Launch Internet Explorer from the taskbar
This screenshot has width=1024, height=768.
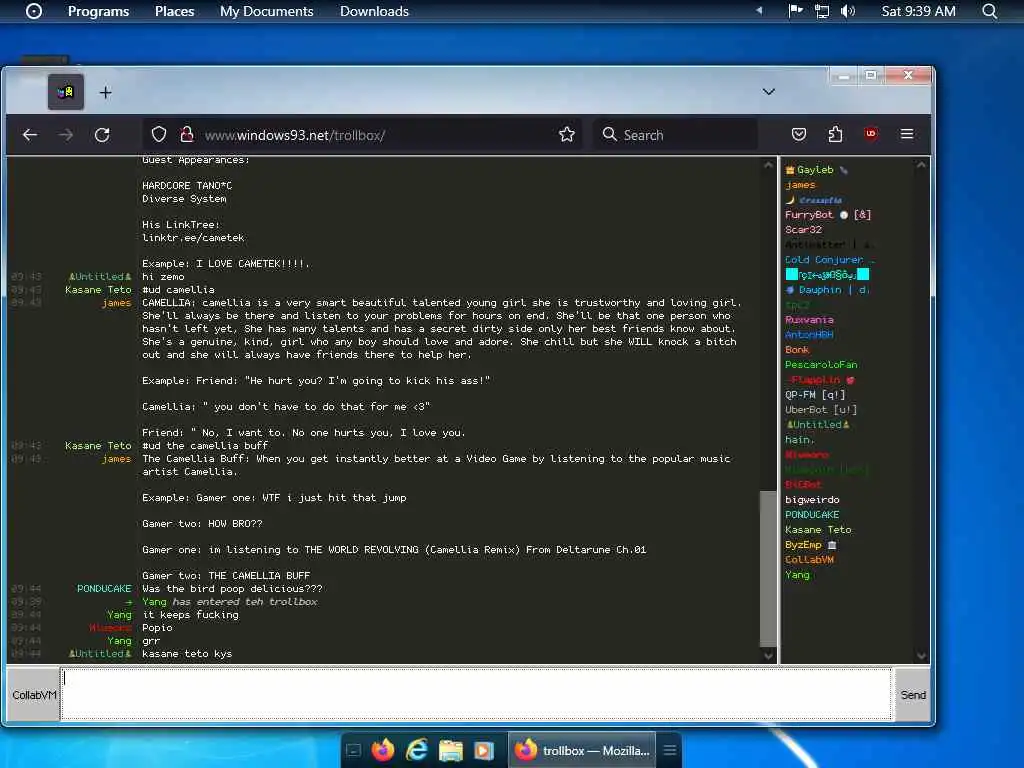[417, 750]
